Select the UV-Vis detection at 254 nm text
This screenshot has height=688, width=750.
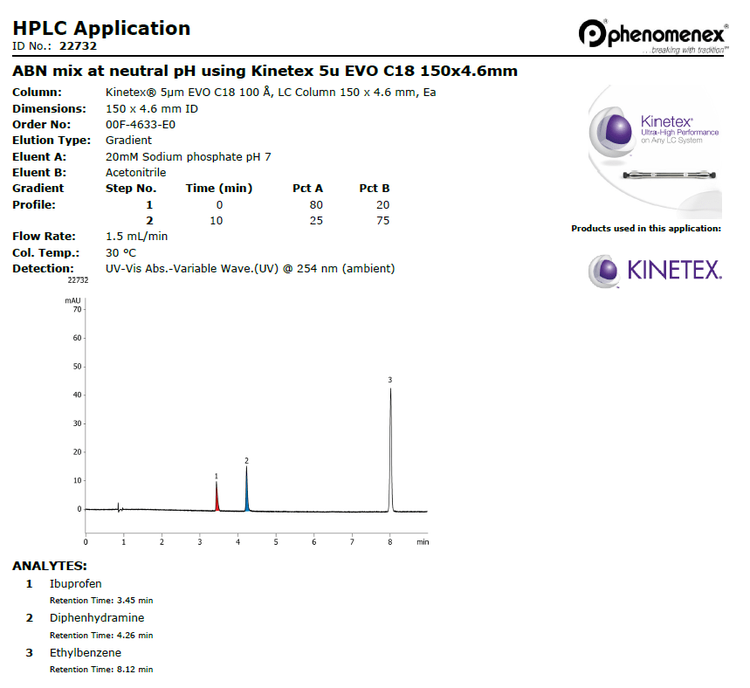(250, 269)
